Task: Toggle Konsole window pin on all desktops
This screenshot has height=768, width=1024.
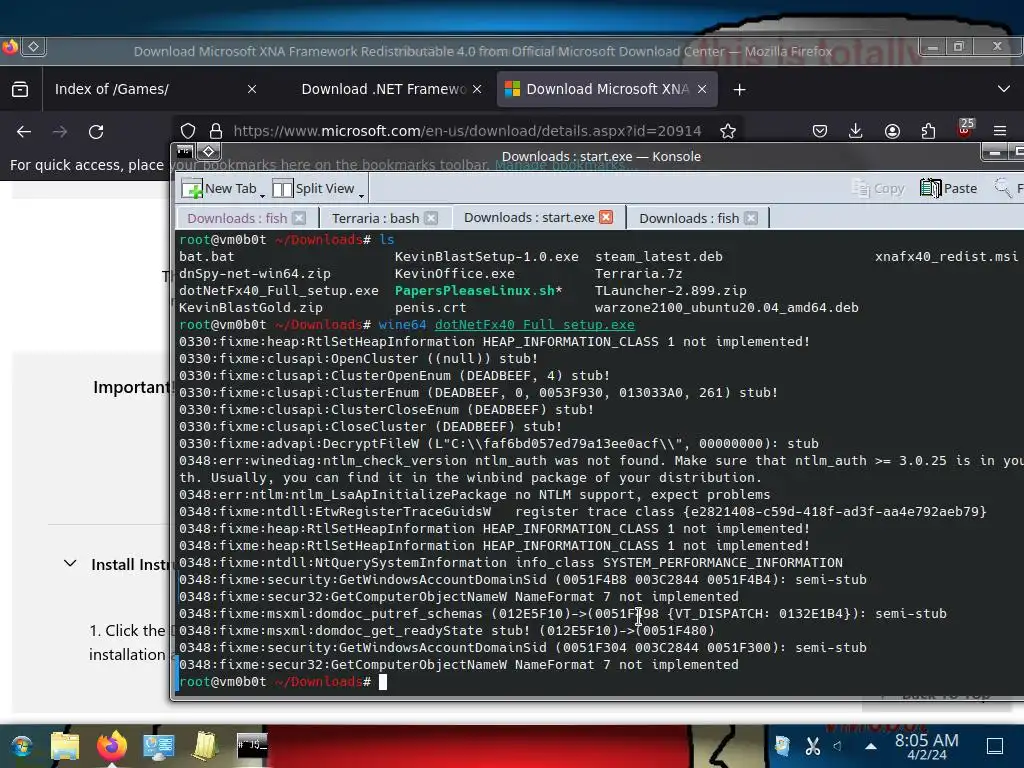Action: 208,152
